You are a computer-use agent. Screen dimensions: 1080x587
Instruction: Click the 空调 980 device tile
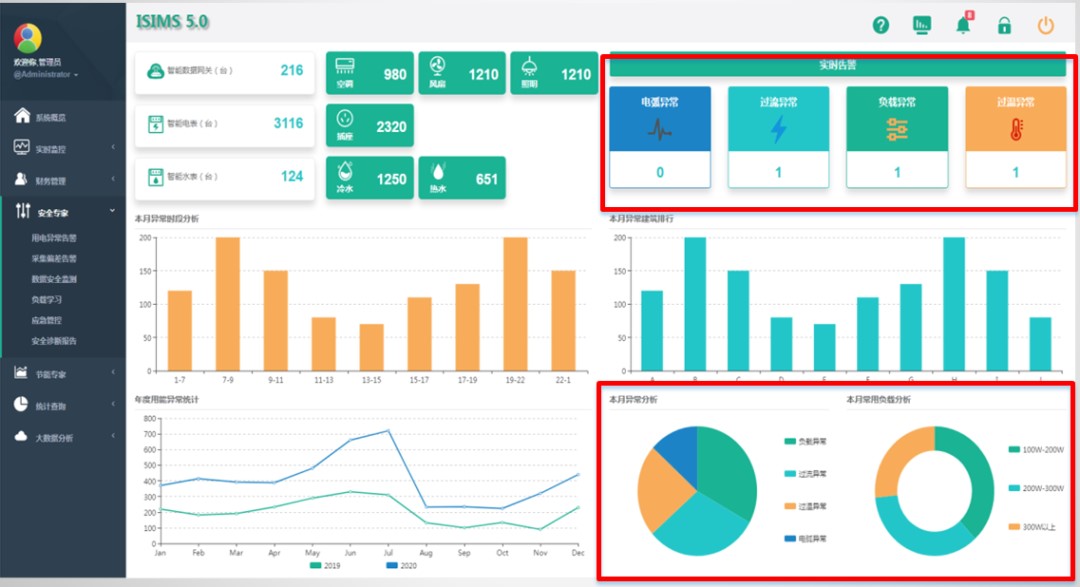(x=370, y=73)
